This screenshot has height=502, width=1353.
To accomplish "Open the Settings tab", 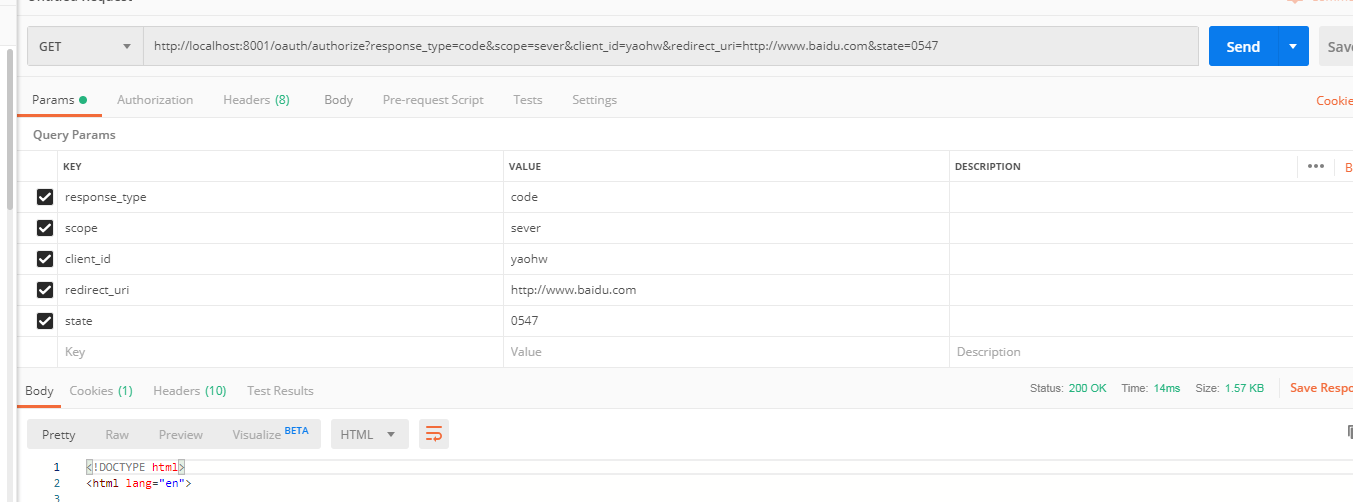I will [x=594, y=100].
